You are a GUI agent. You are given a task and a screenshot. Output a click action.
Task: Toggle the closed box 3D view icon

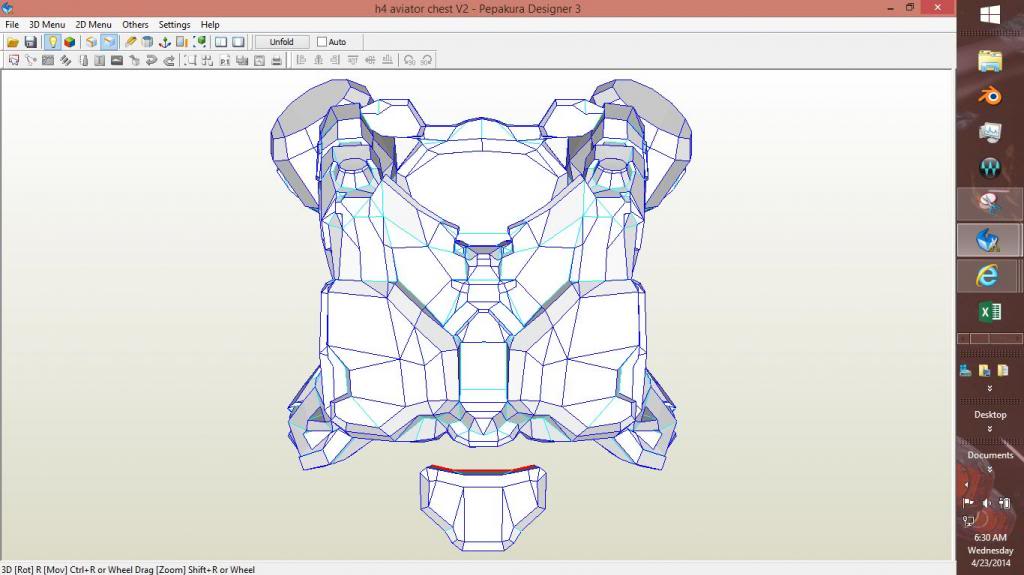click(91, 42)
